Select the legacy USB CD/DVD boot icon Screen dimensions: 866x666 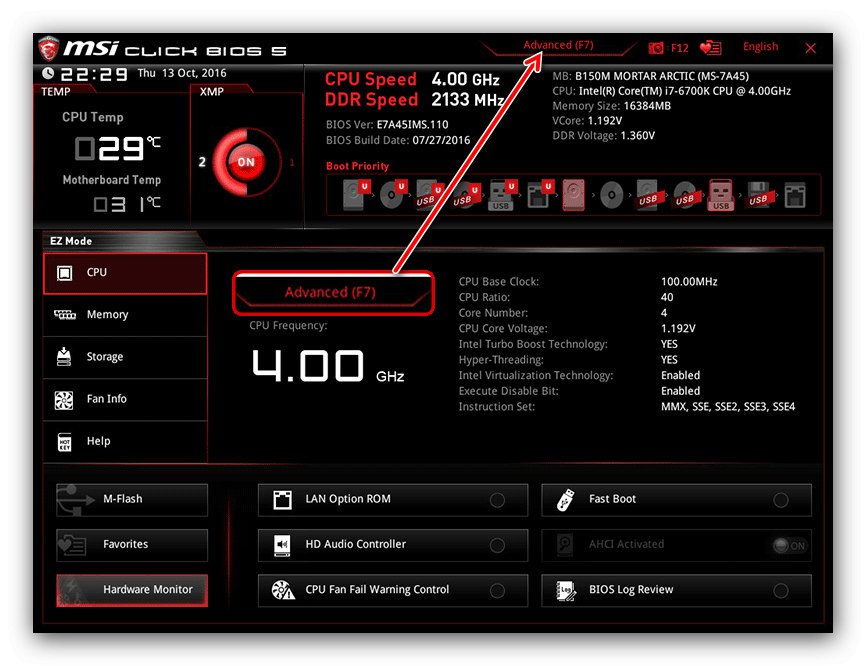click(685, 194)
